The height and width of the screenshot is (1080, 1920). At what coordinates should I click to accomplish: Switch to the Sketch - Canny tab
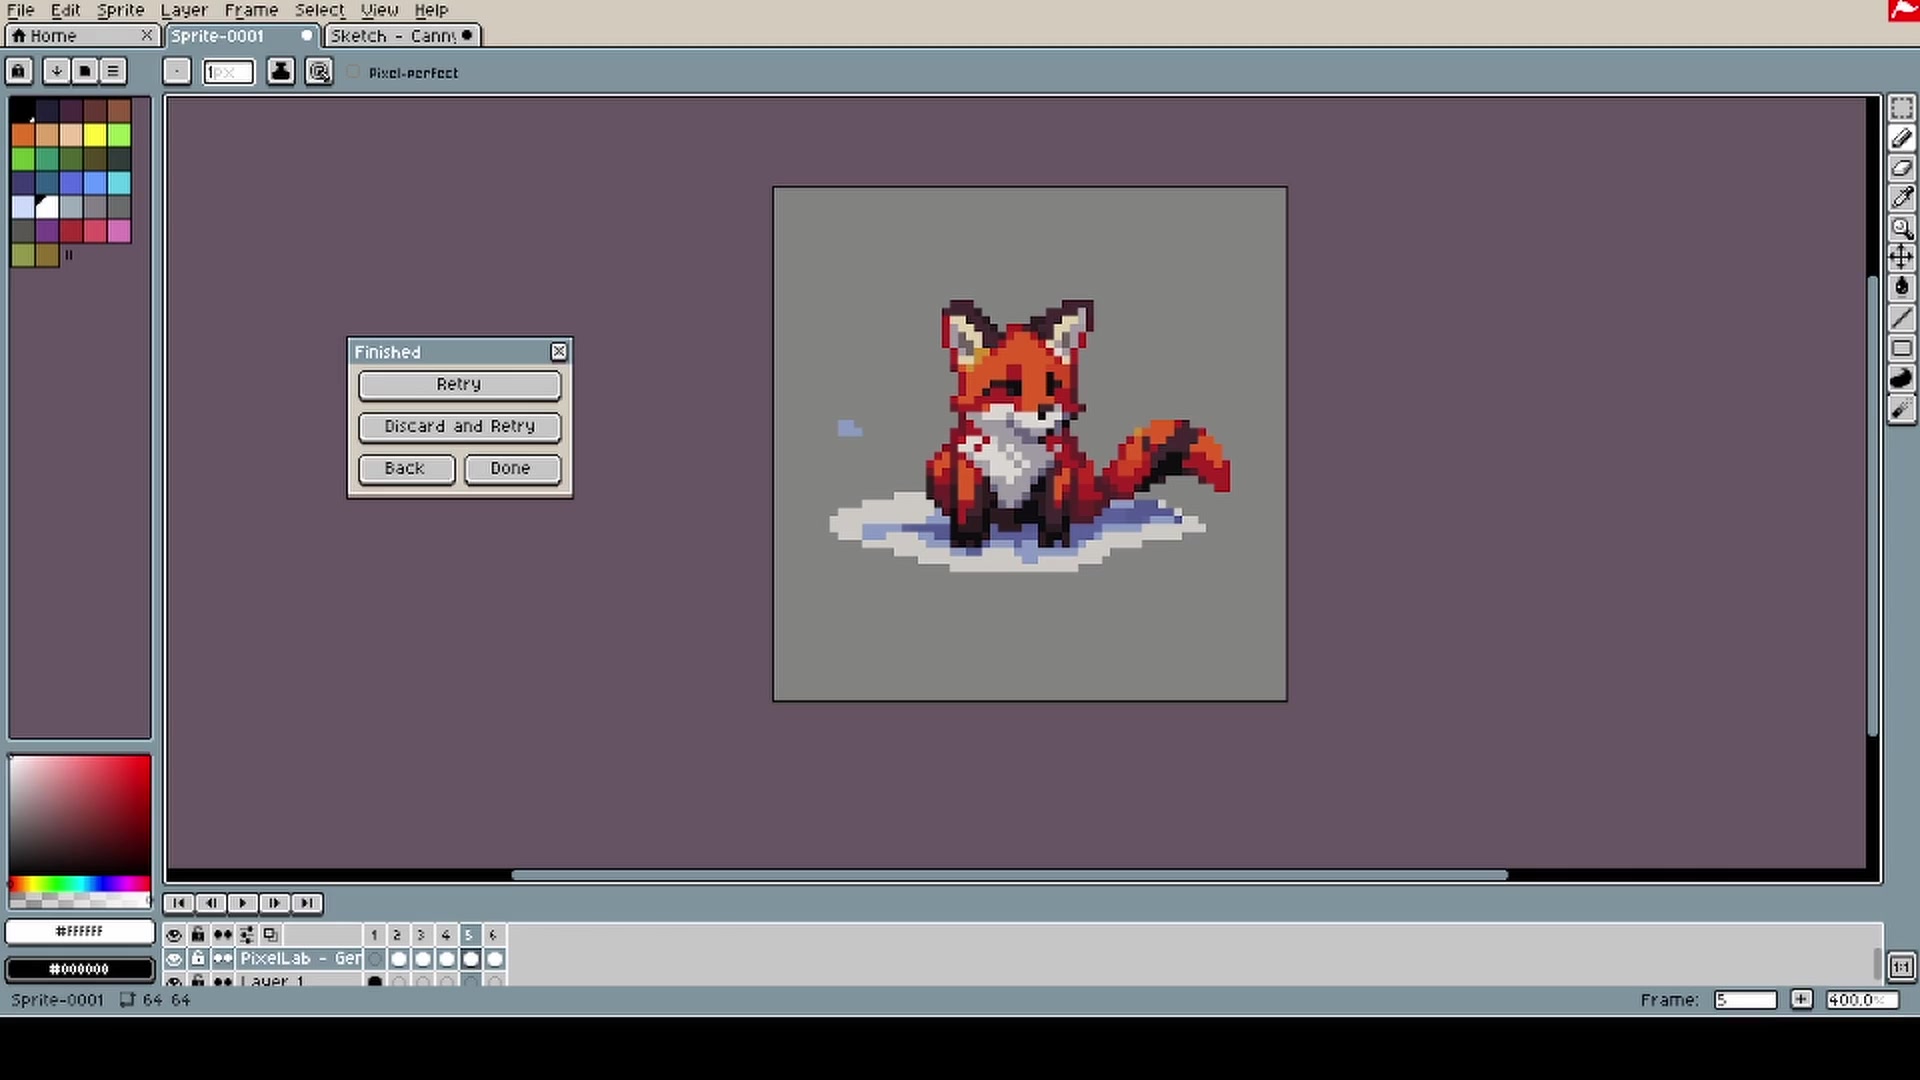point(394,36)
